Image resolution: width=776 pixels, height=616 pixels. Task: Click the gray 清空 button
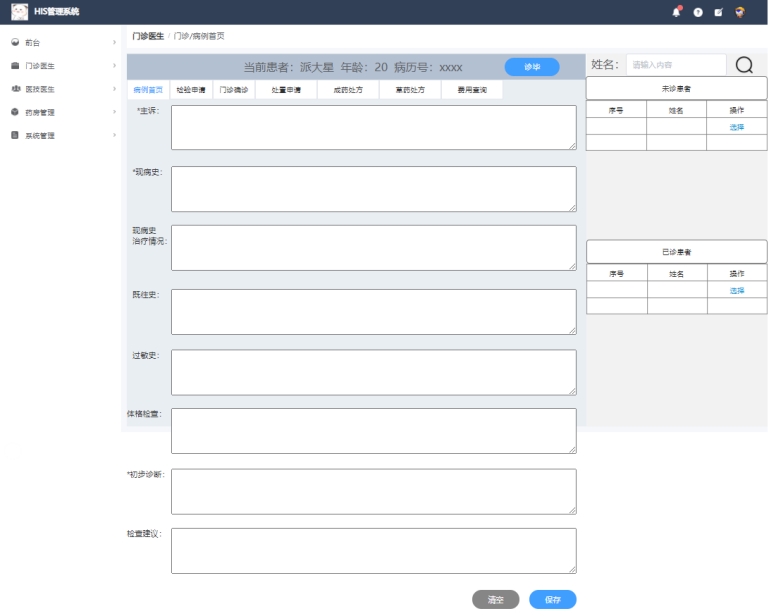pyautogui.click(x=495, y=600)
